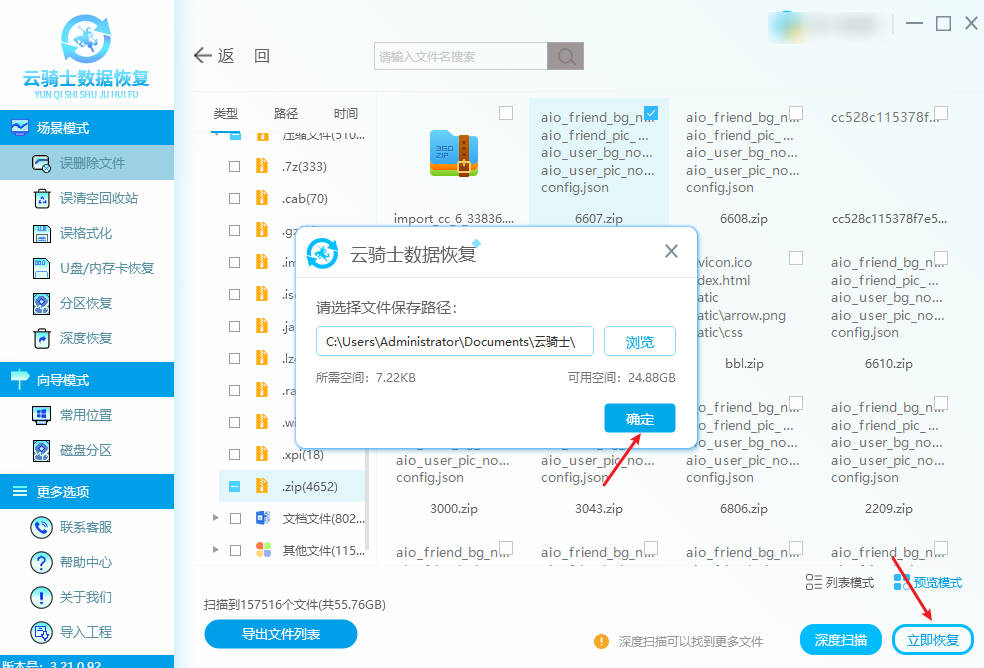Choose the 误格式化 format recovery option
Image resolution: width=984 pixels, height=668 pixels.
coord(87,234)
